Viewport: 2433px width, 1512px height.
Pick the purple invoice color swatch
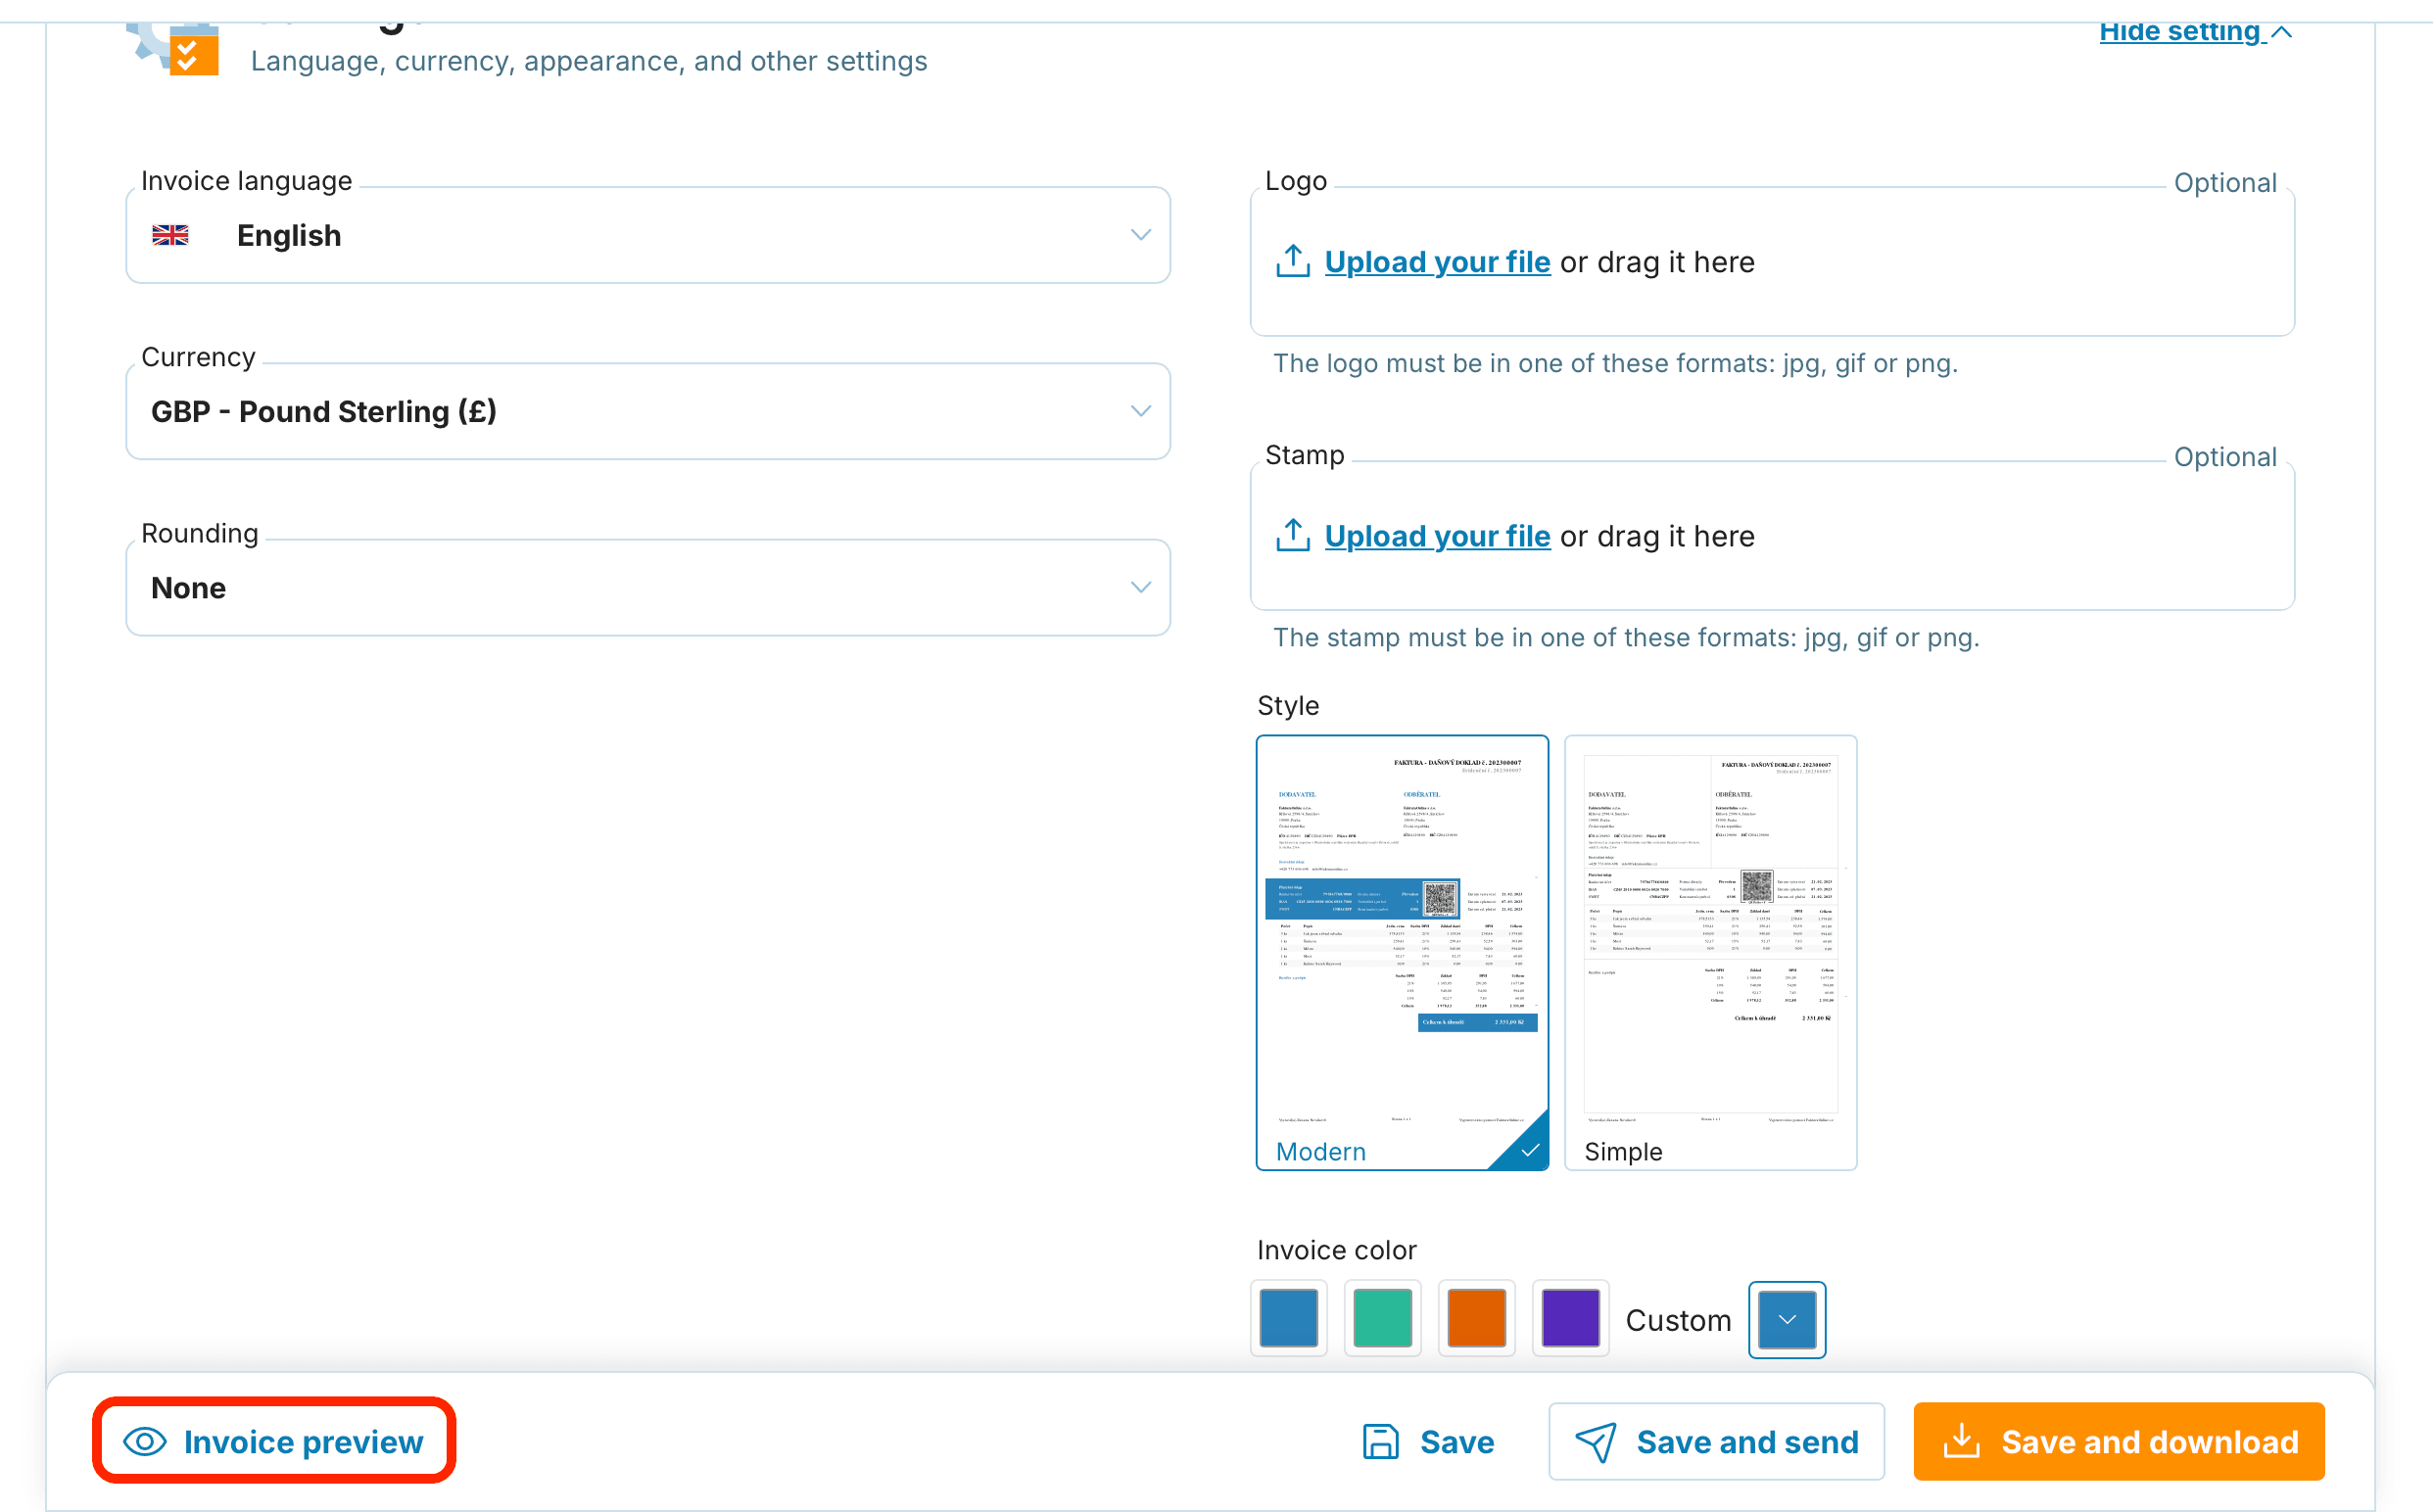pos(1571,1318)
